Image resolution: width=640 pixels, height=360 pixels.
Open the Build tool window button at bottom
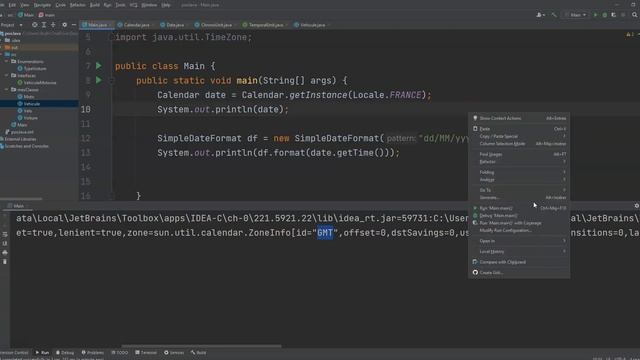[198, 353]
